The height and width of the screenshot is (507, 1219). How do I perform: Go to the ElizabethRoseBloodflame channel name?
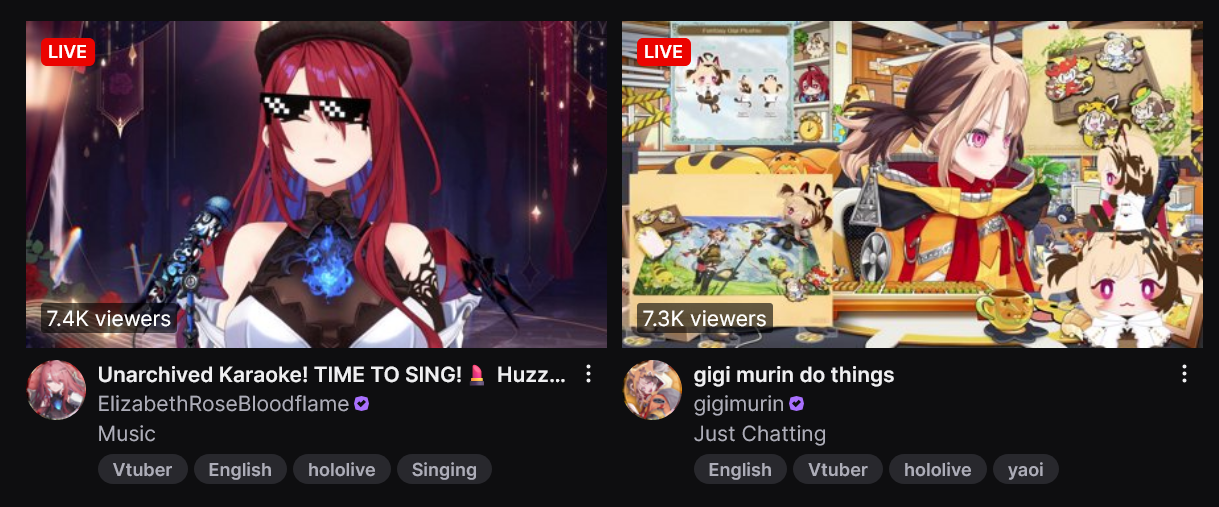tap(224, 404)
